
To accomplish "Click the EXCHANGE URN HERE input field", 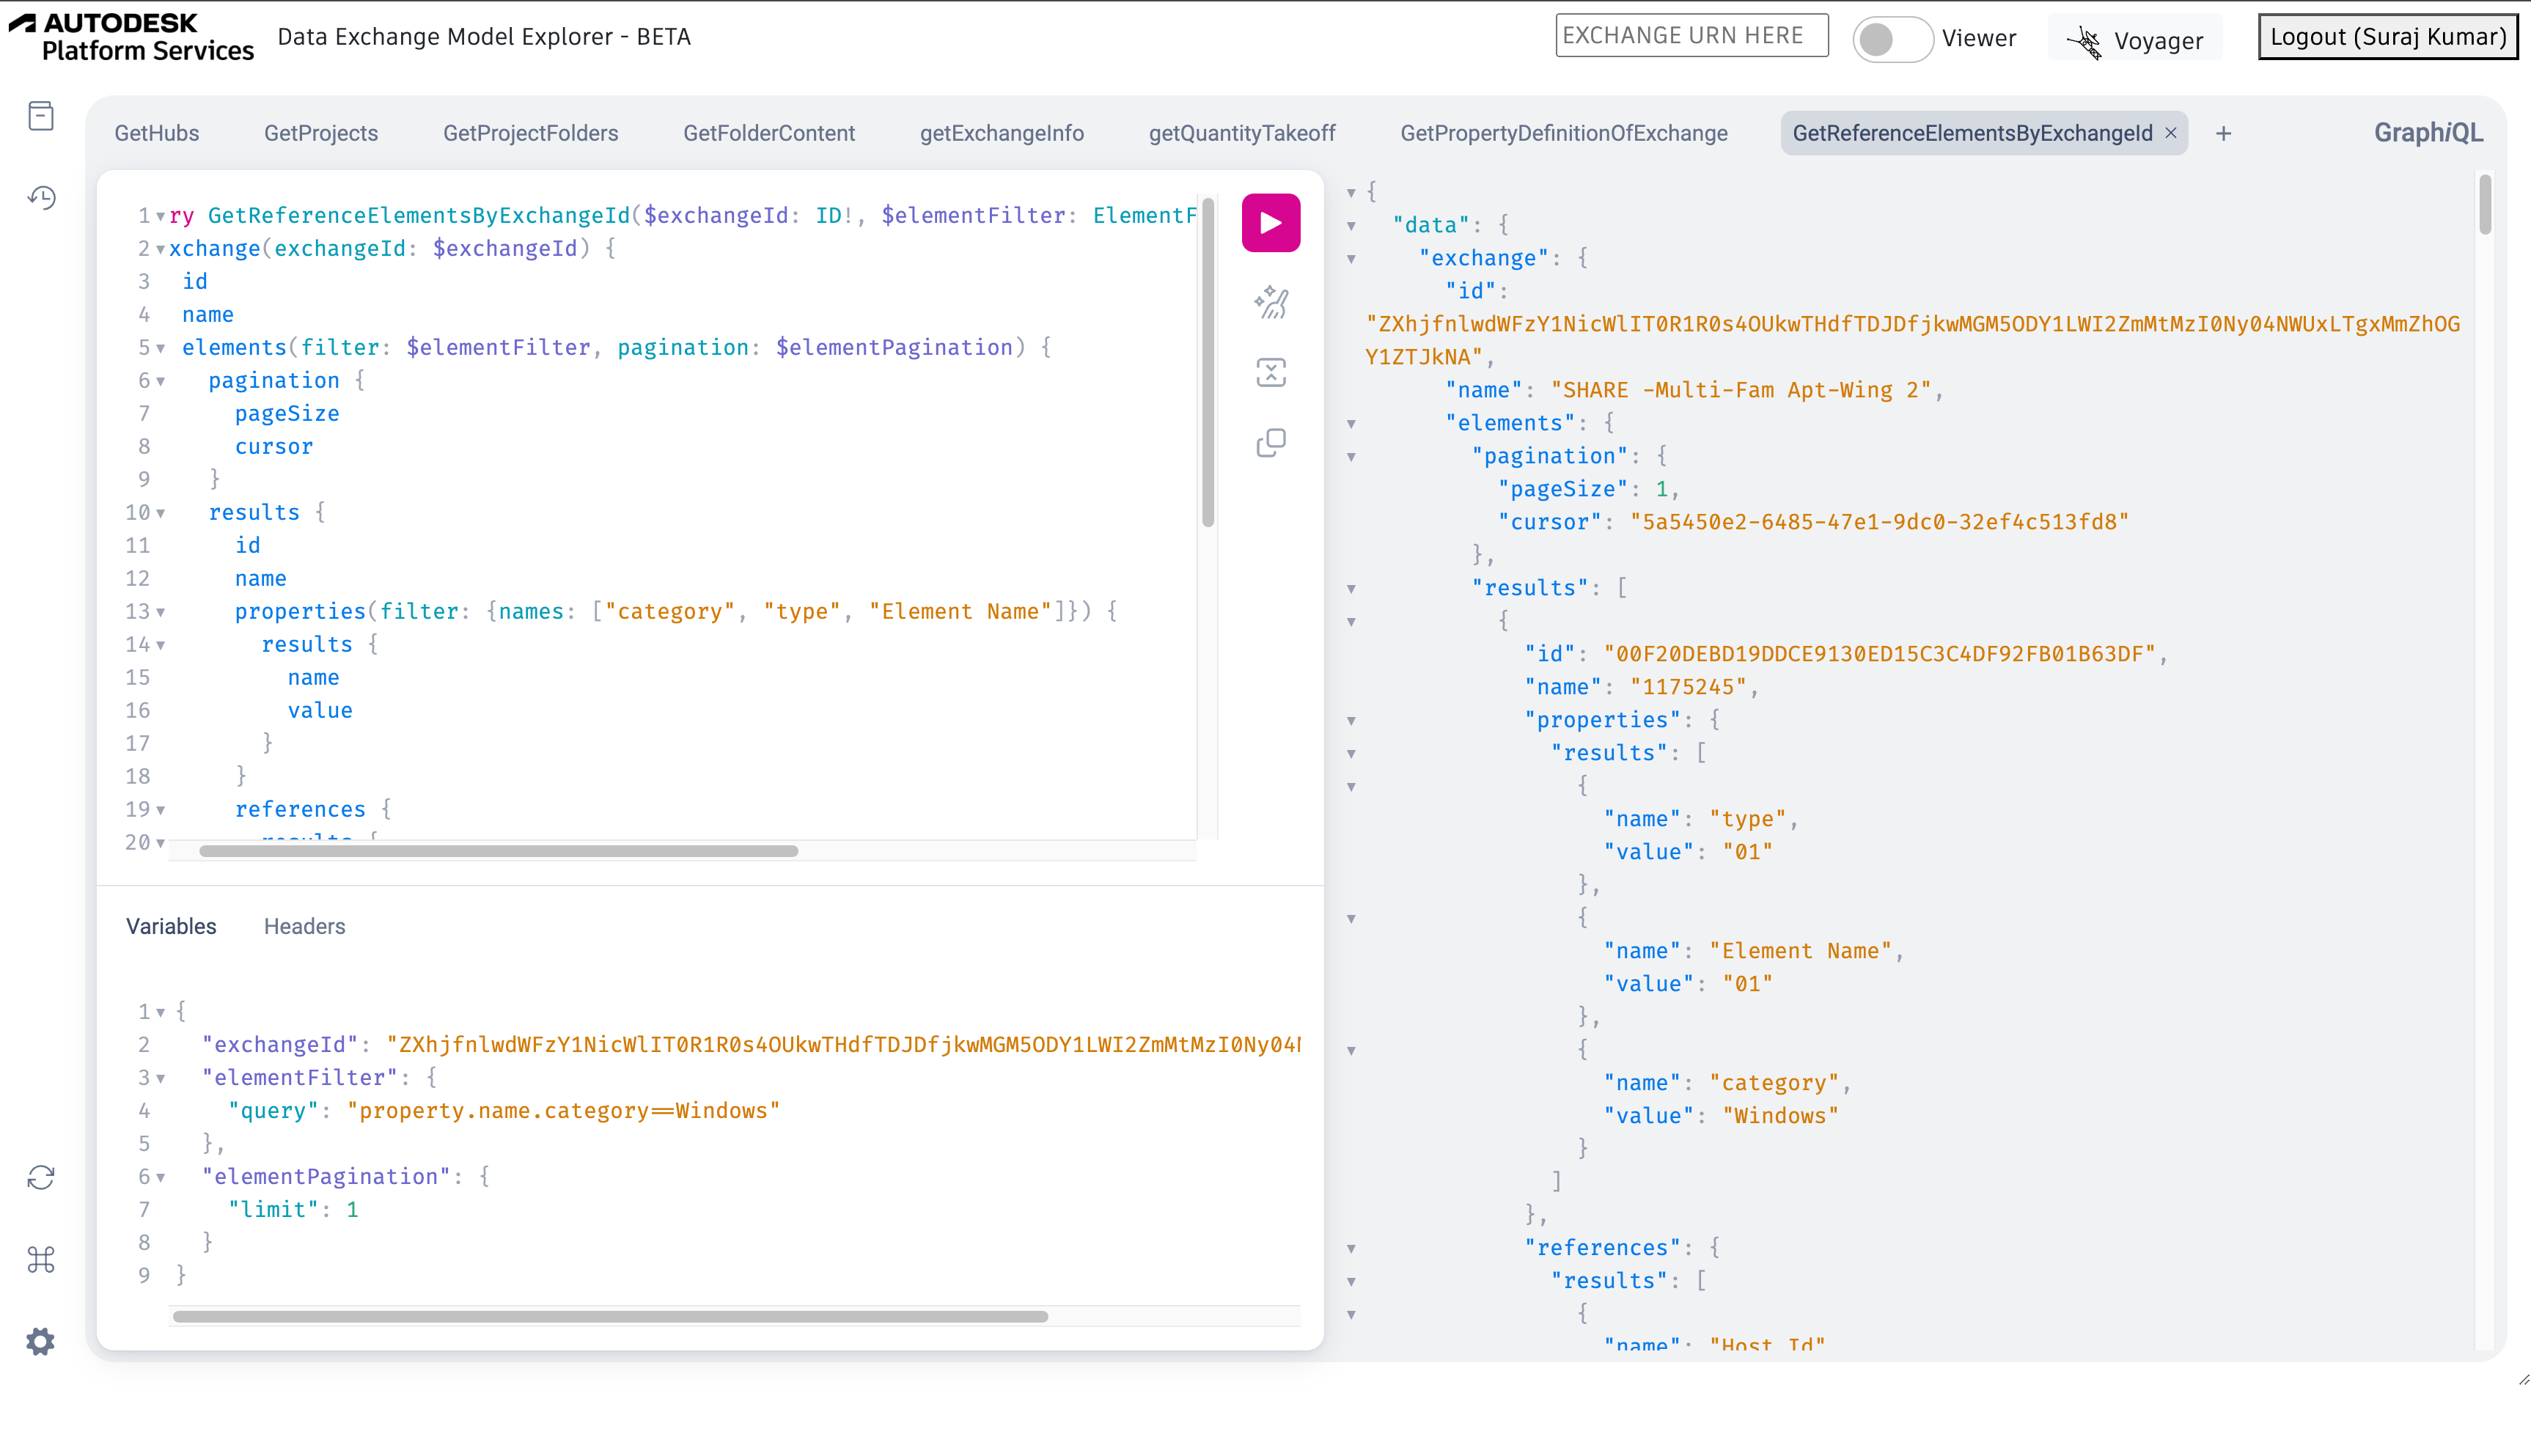I will (x=1691, y=35).
